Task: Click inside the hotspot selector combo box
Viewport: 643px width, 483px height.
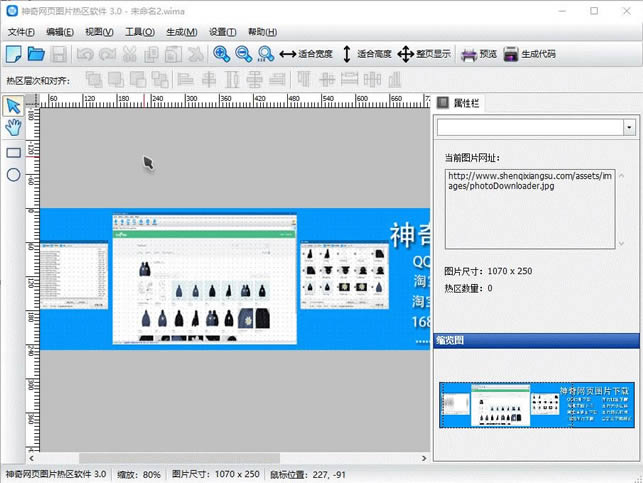Action: pyautogui.click(x=530, y=128)
